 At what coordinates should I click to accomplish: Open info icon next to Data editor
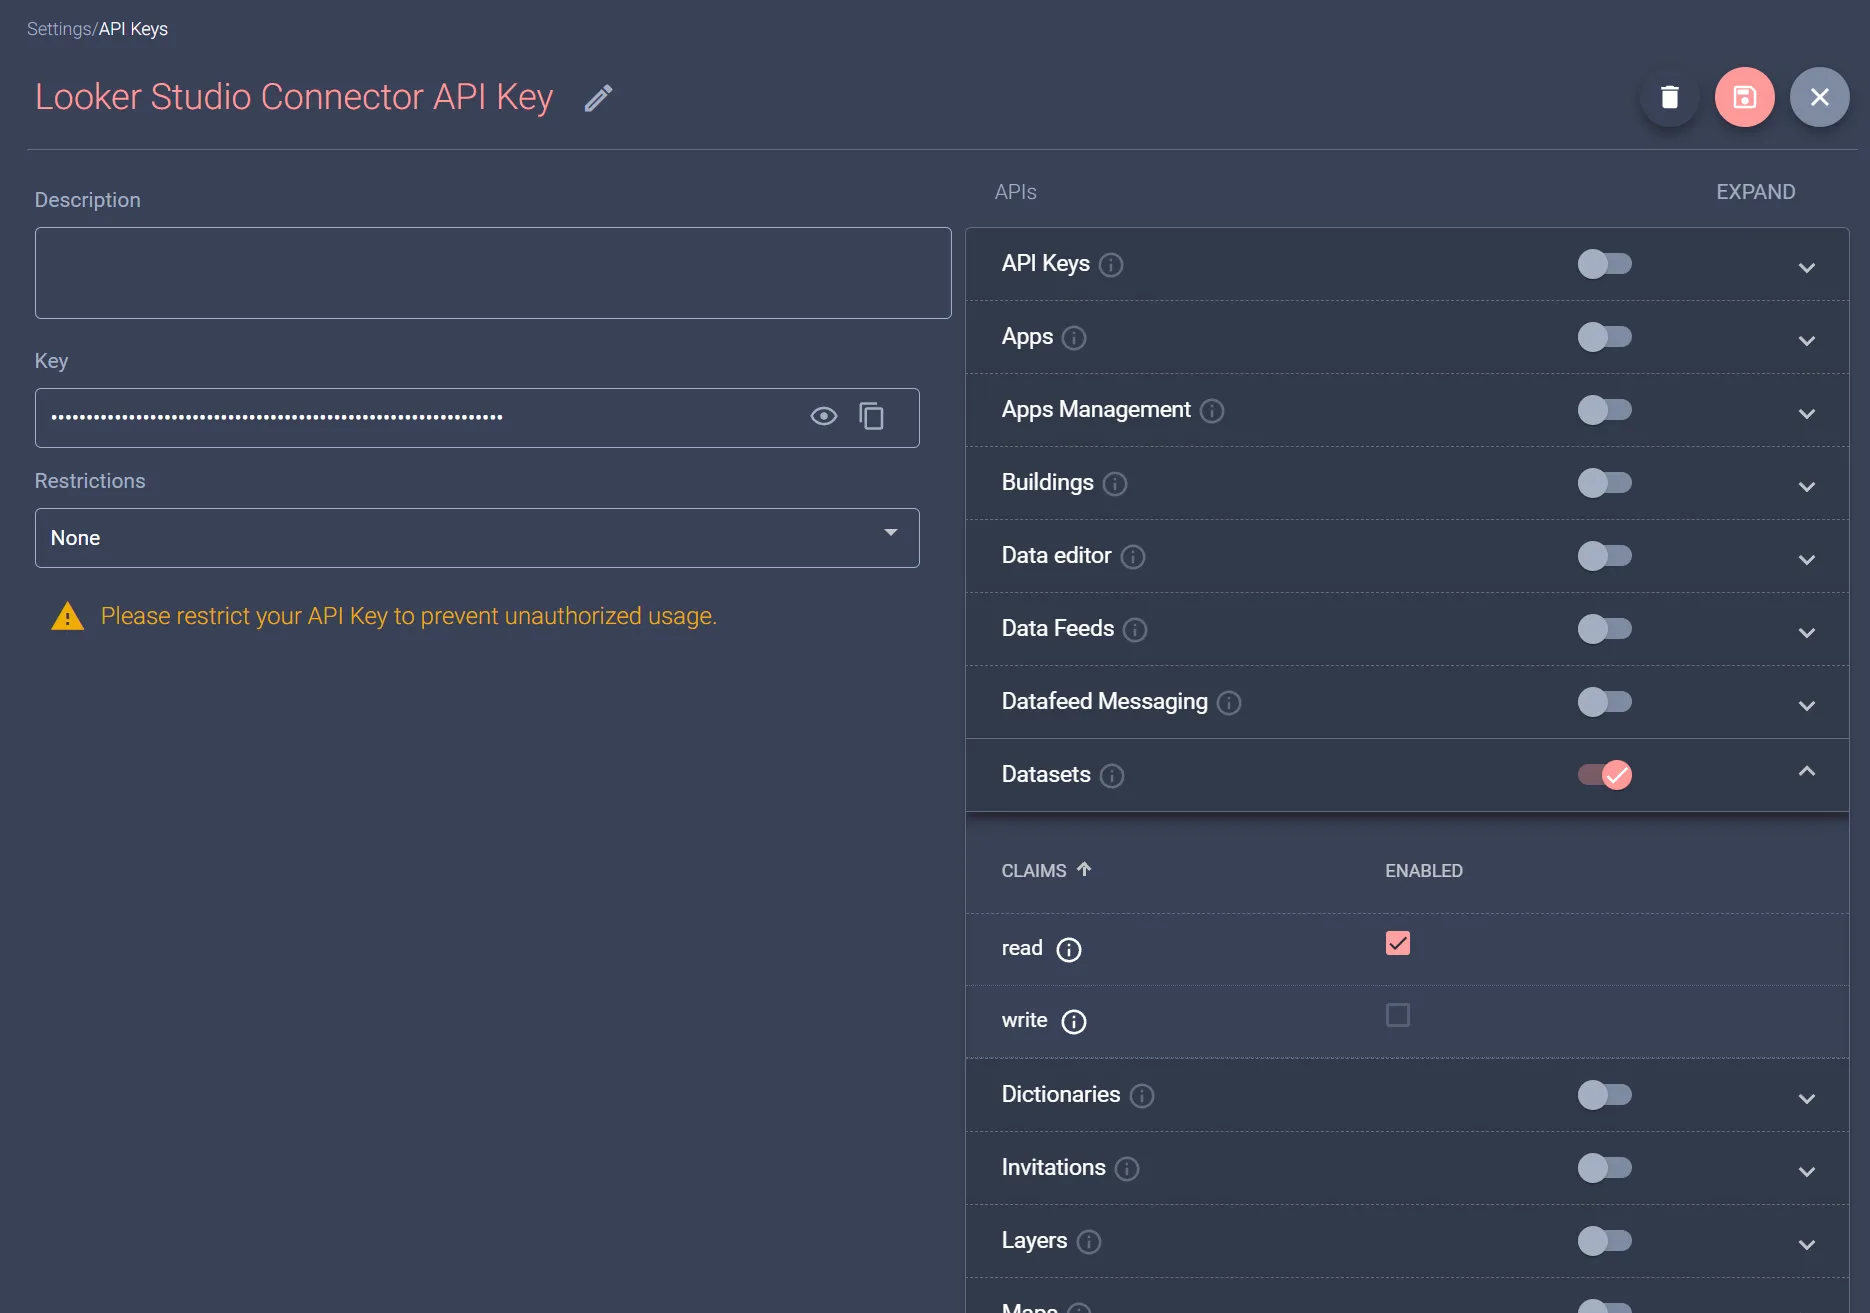click(x=1133, y=557)
